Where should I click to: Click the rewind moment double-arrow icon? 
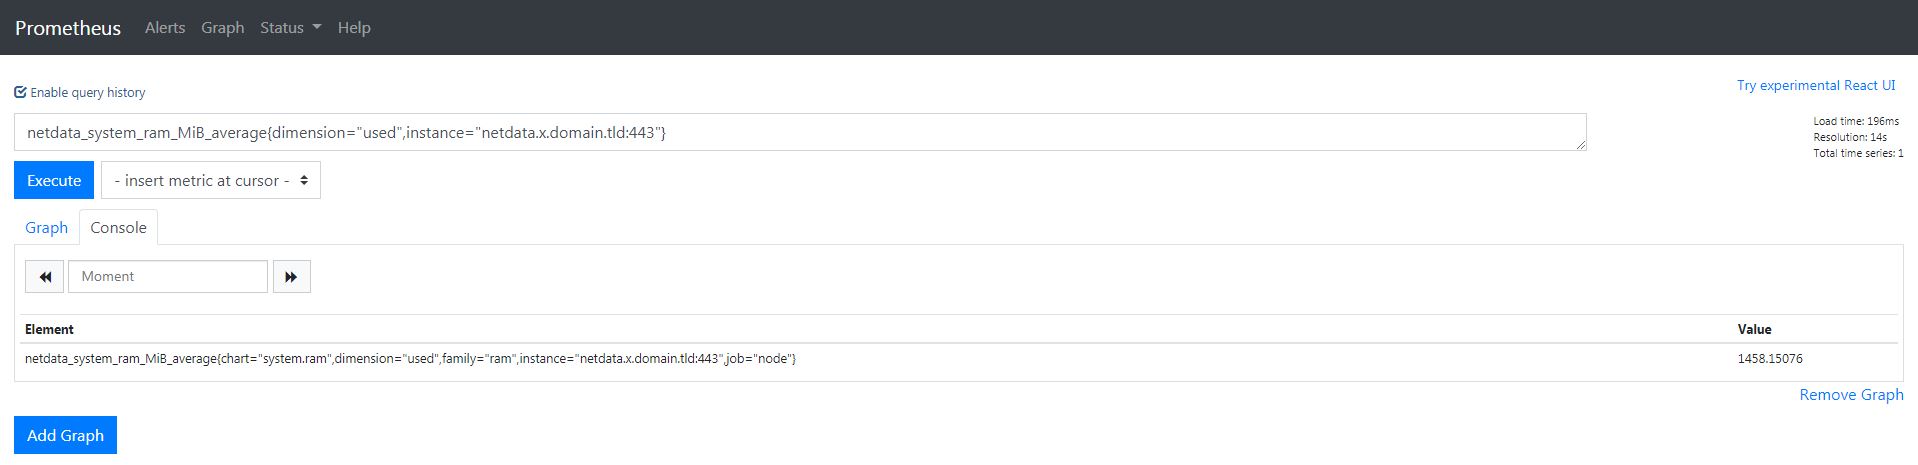point(44,277)
